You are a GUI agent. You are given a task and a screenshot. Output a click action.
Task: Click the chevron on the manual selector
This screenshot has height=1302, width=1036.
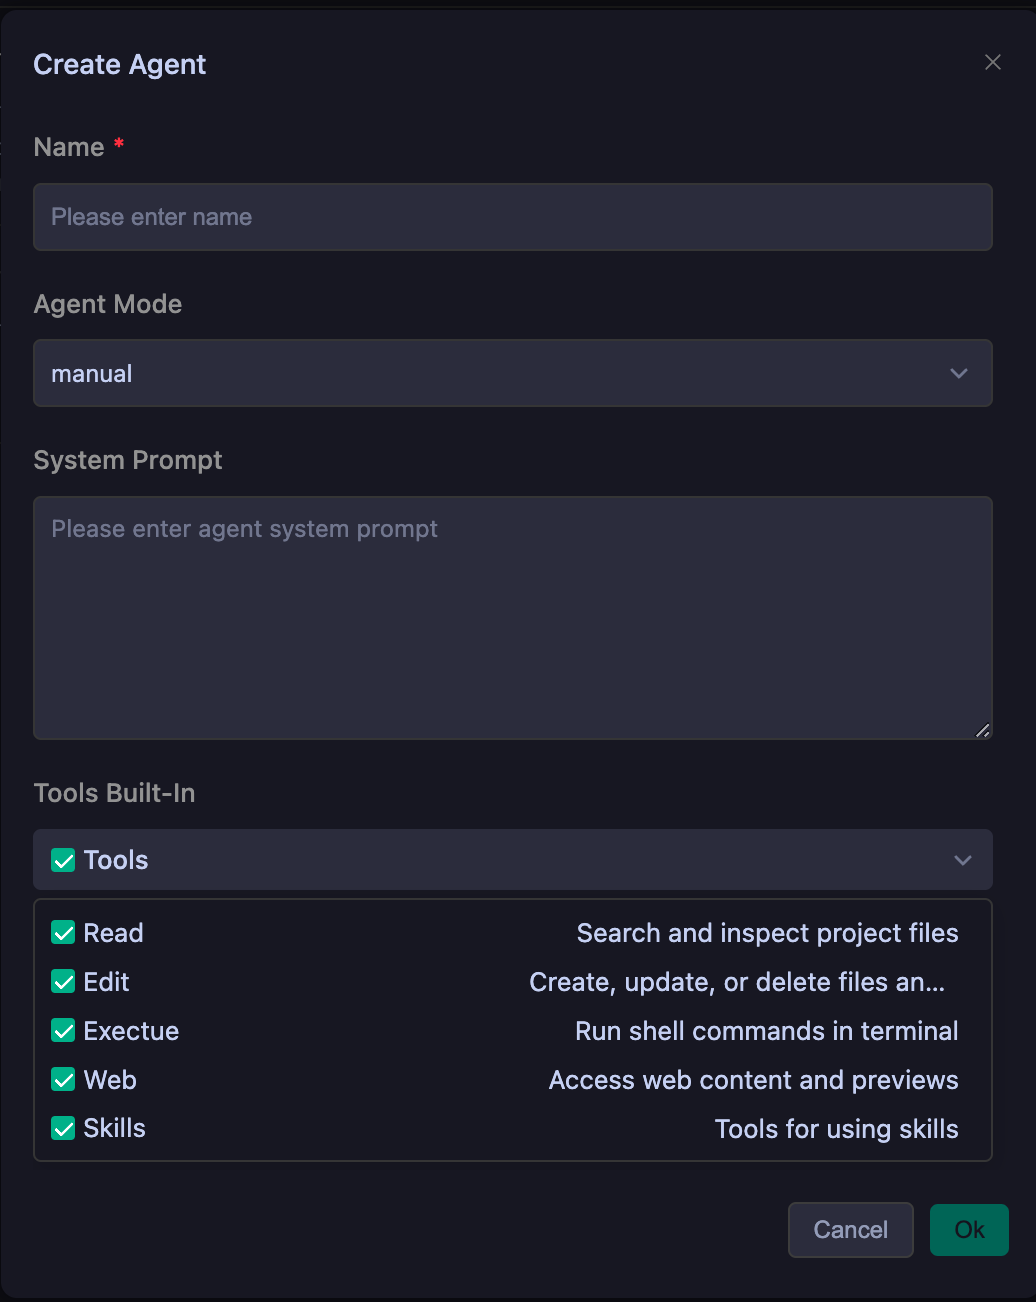(x=958, y=373)
